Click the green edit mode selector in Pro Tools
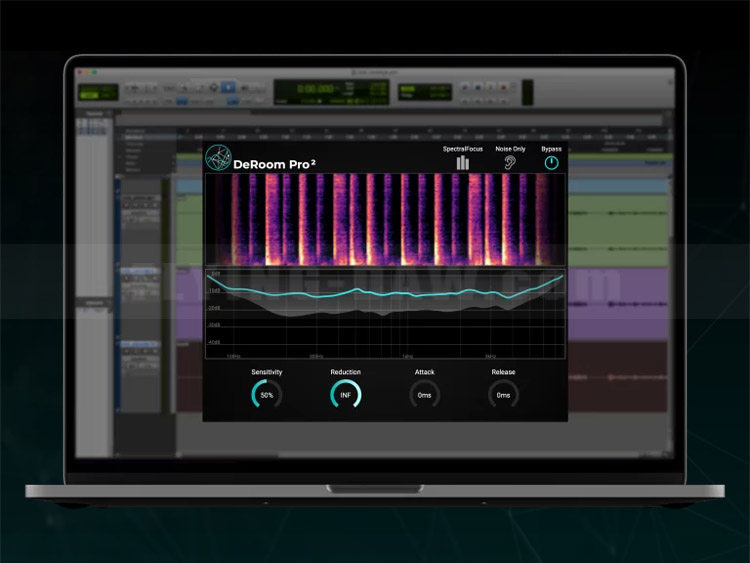 98,92
